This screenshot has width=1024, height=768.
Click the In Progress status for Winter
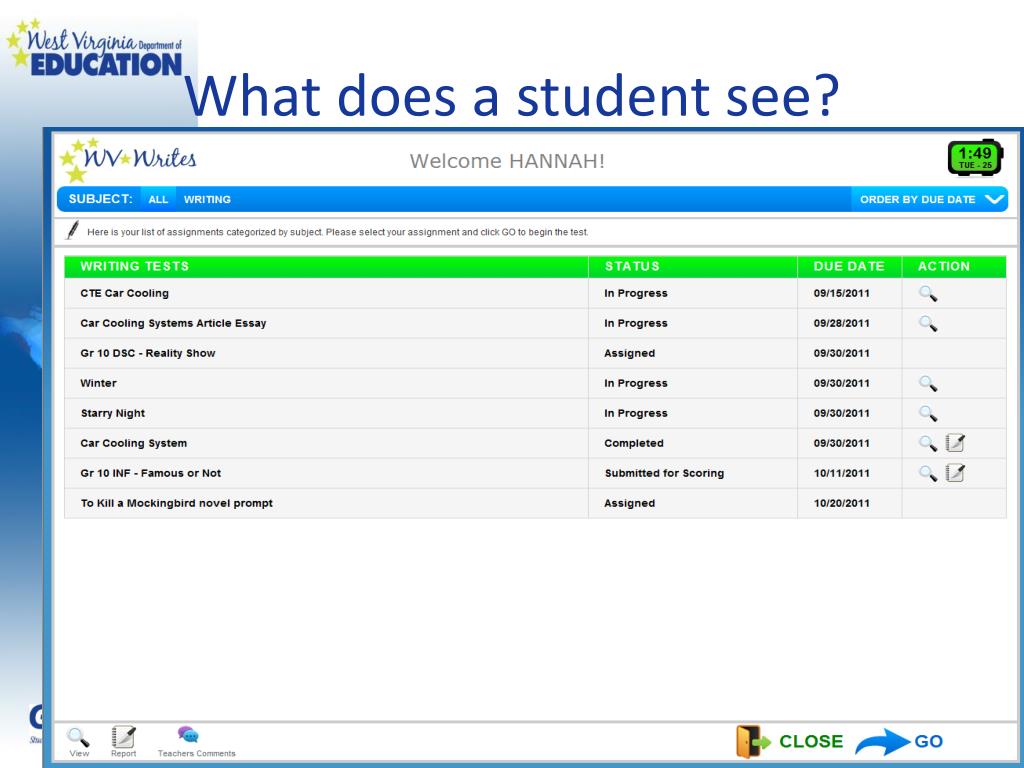pyautogui.click(x=635, y=383)
